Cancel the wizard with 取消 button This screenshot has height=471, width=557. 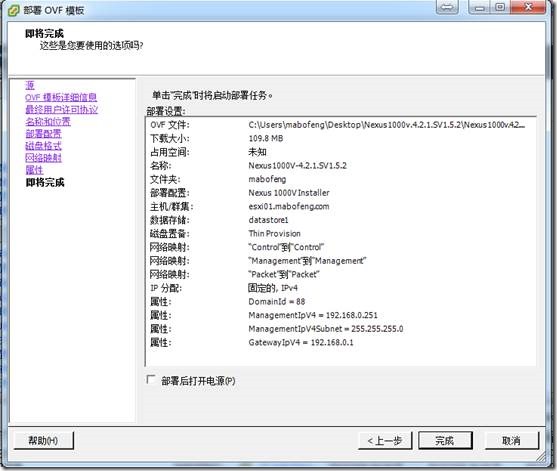coord(512,441)
